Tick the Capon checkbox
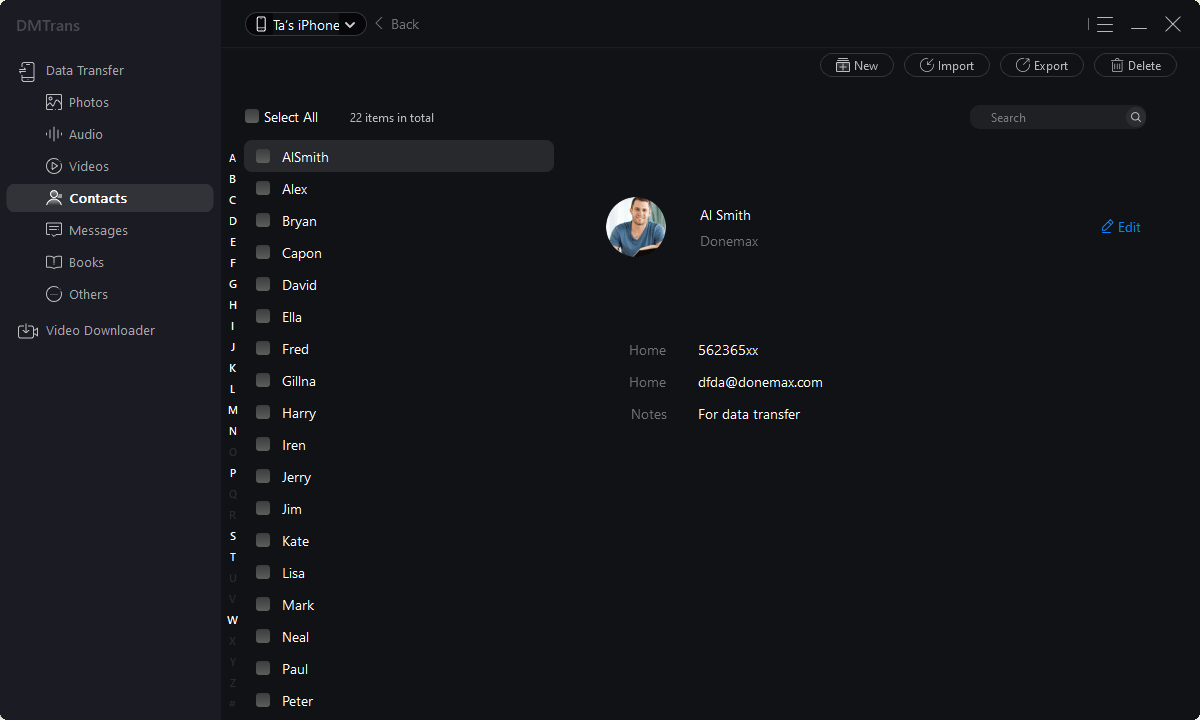Screen dimensions: 1200x720 [x=263, y=252]
